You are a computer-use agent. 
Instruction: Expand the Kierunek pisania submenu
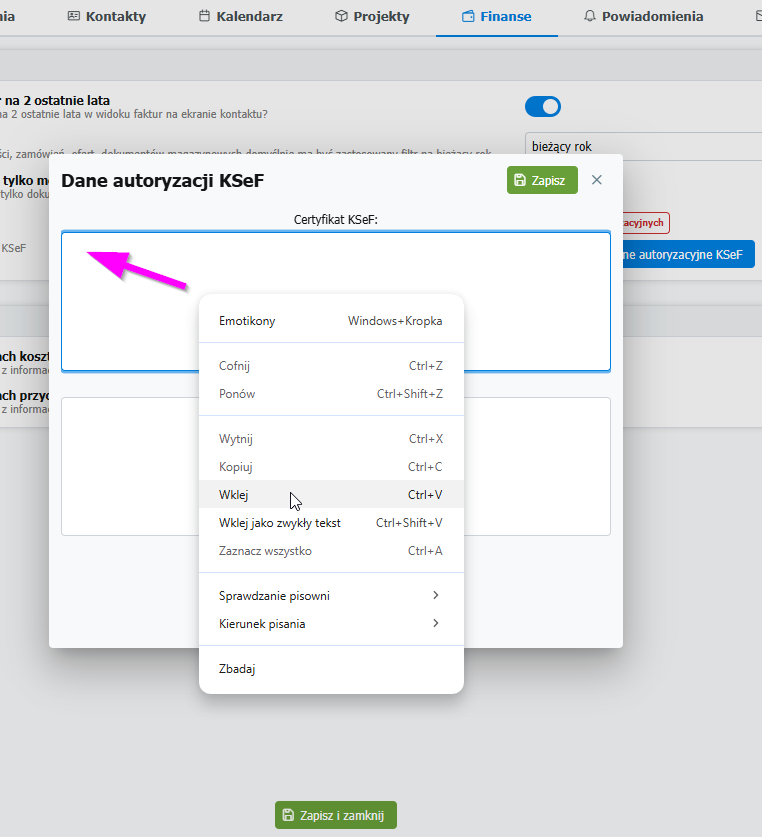tap(331, 624)
